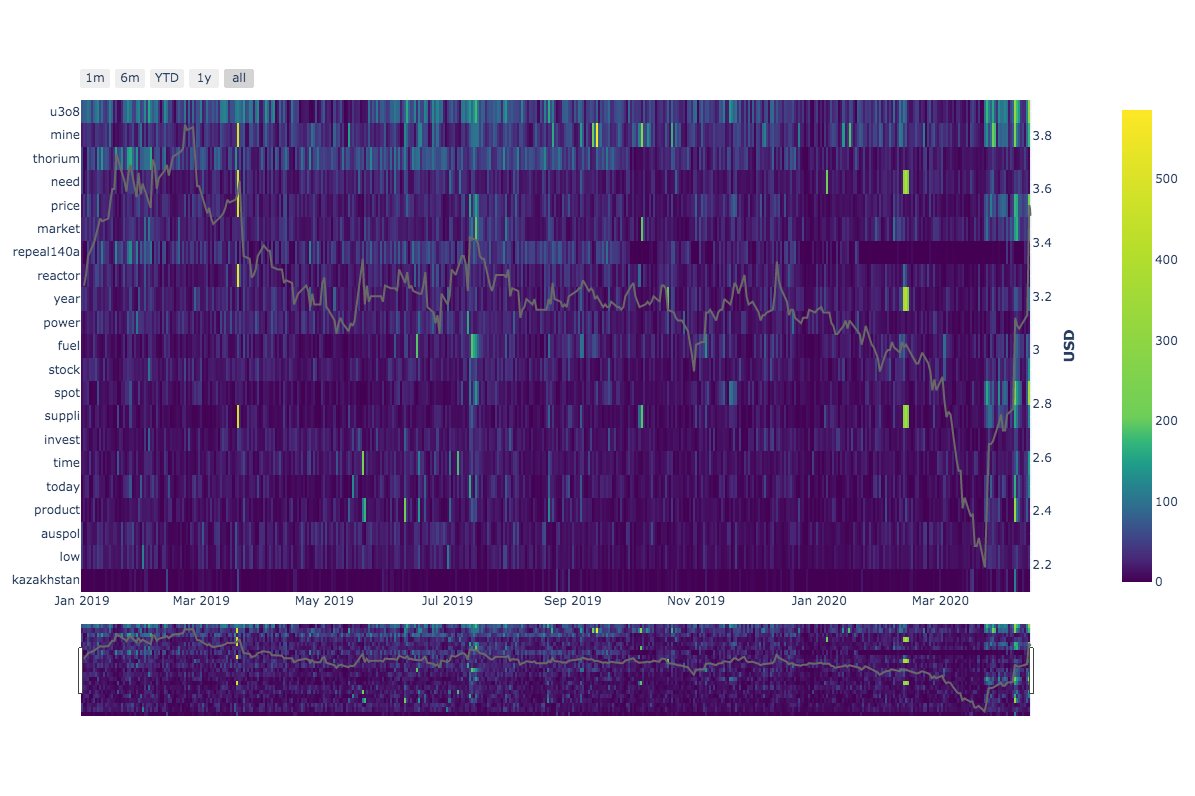Screen dimensions: 1195x796
Task: Click the color scale bar legend
Action: [1136, 345]
